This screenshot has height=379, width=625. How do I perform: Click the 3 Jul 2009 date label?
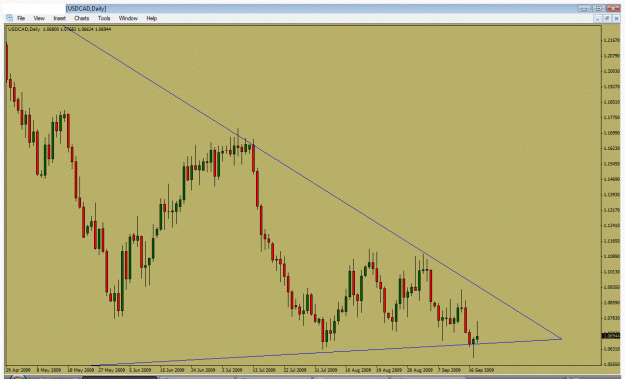(232, 370)
